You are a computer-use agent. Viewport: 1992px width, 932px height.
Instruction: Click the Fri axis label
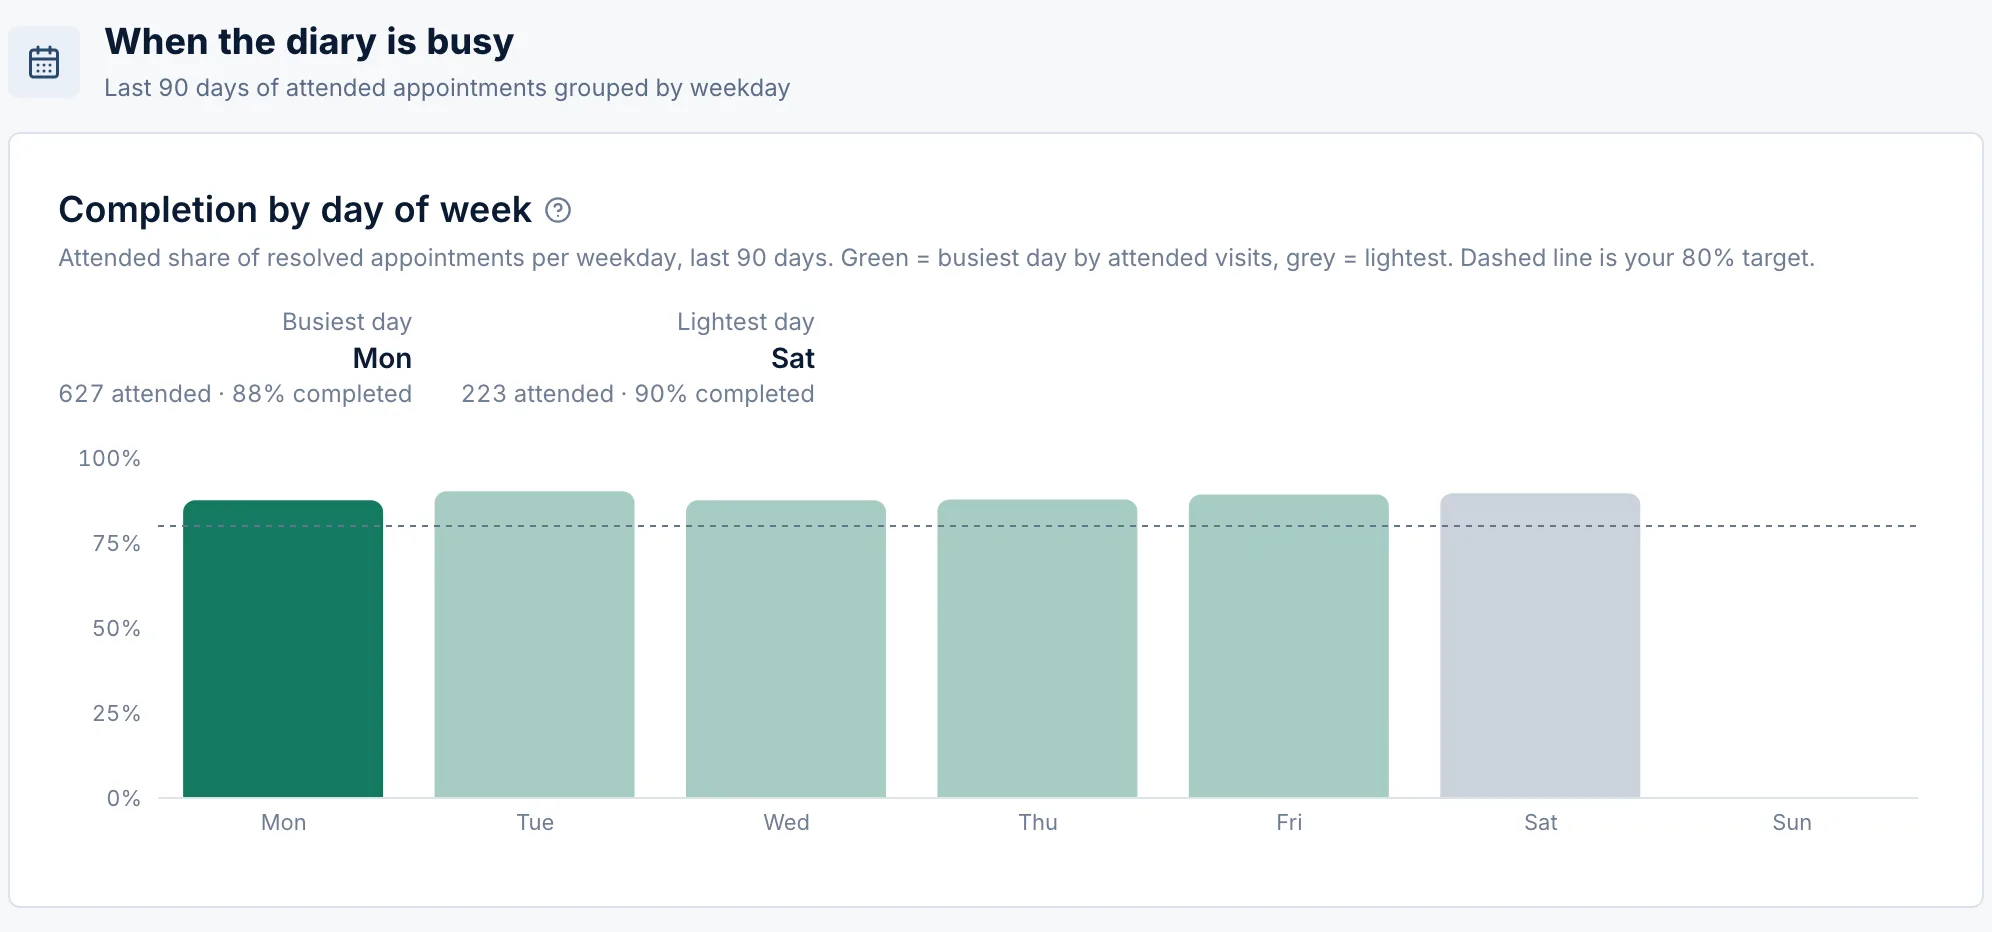pyautogui.click(x=1289, y=822)
